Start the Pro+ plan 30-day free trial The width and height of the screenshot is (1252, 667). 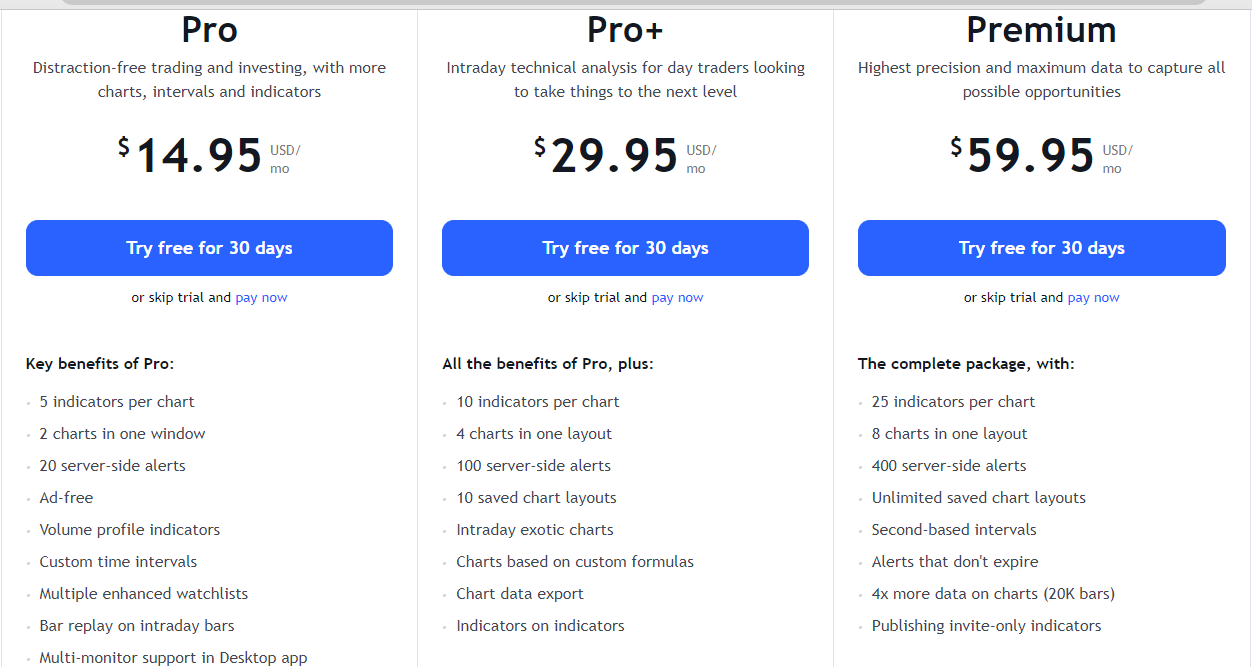[625, 248]
